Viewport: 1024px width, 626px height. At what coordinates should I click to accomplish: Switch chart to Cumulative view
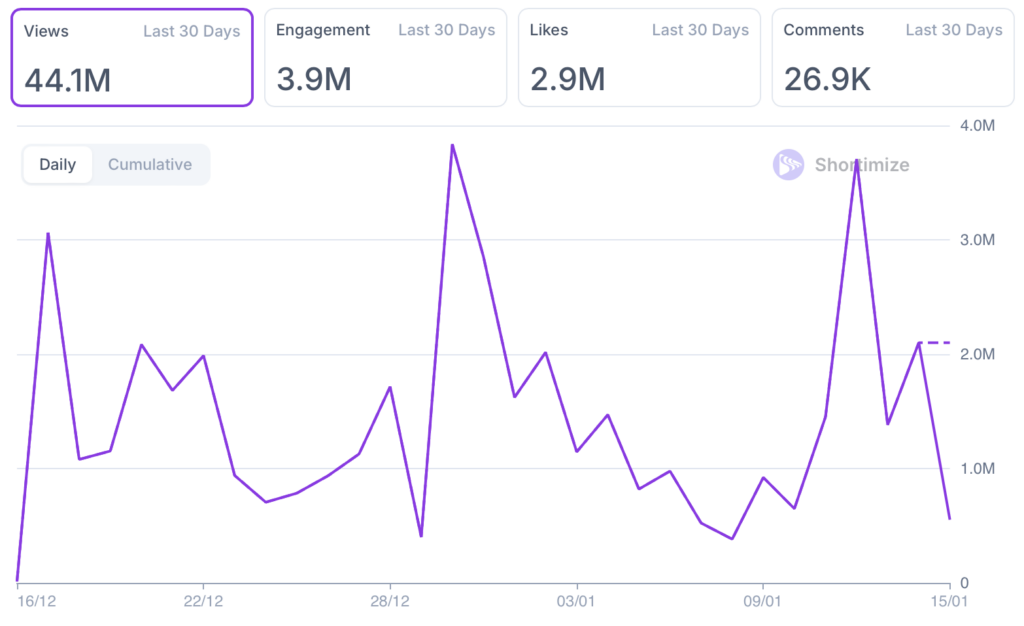[150, 165]
